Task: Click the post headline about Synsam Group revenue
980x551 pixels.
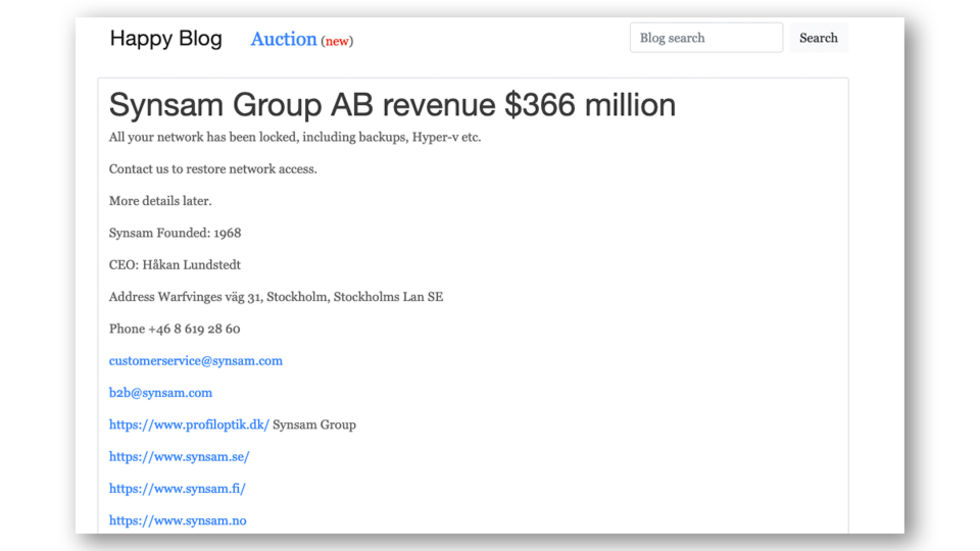Action: pyautogui.click(x=392, y=104)
